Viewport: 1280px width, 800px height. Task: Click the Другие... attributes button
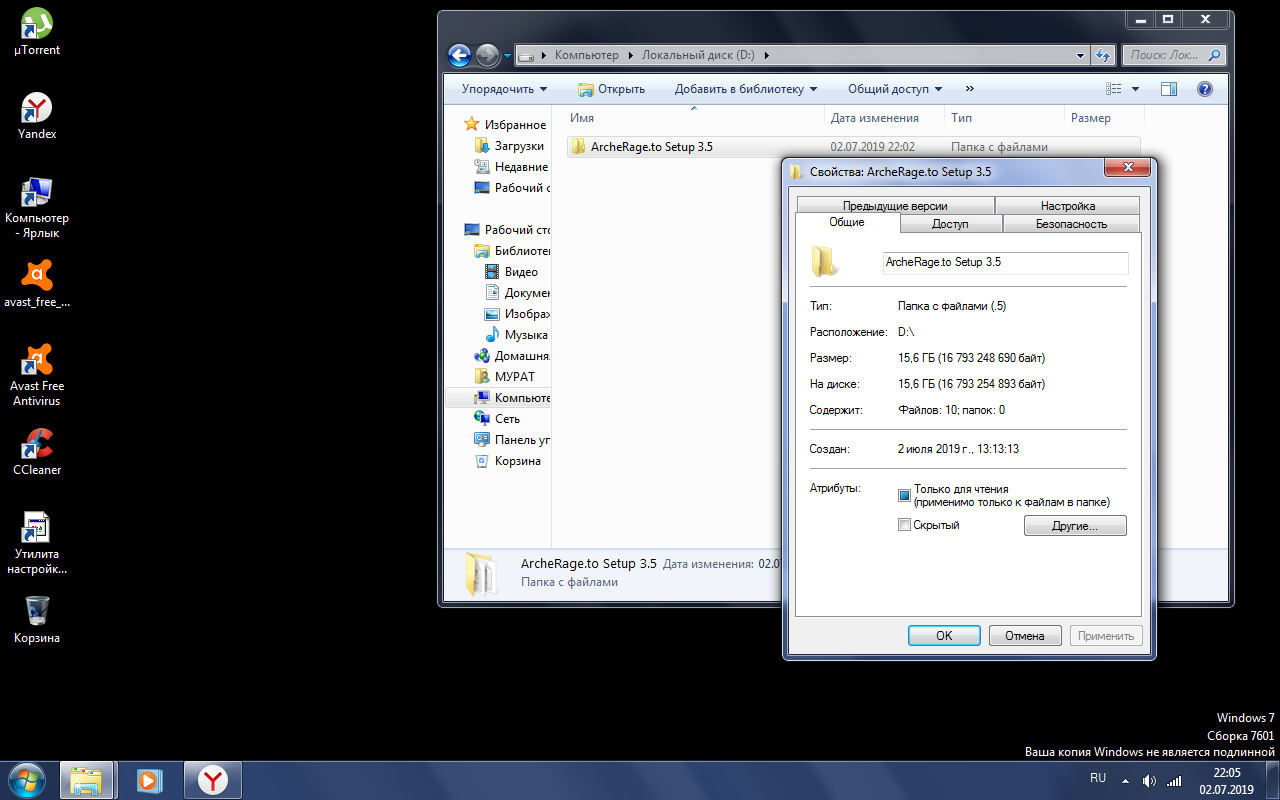point(1075,525)
